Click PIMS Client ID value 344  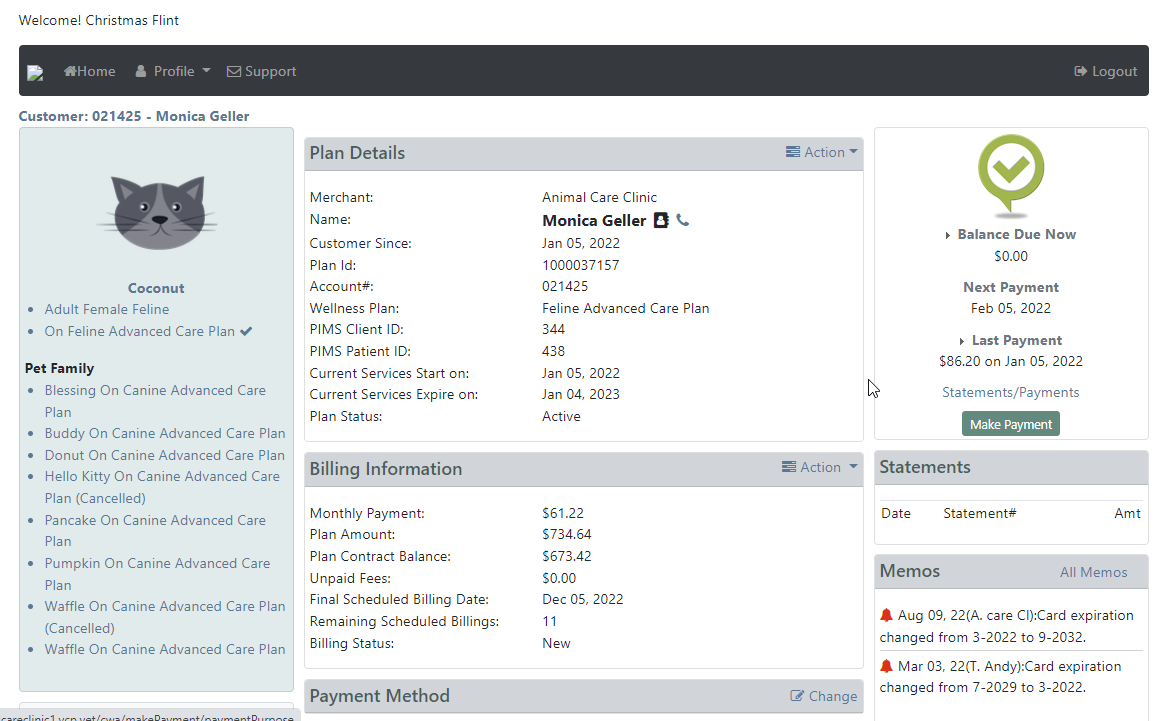(553, 330)
